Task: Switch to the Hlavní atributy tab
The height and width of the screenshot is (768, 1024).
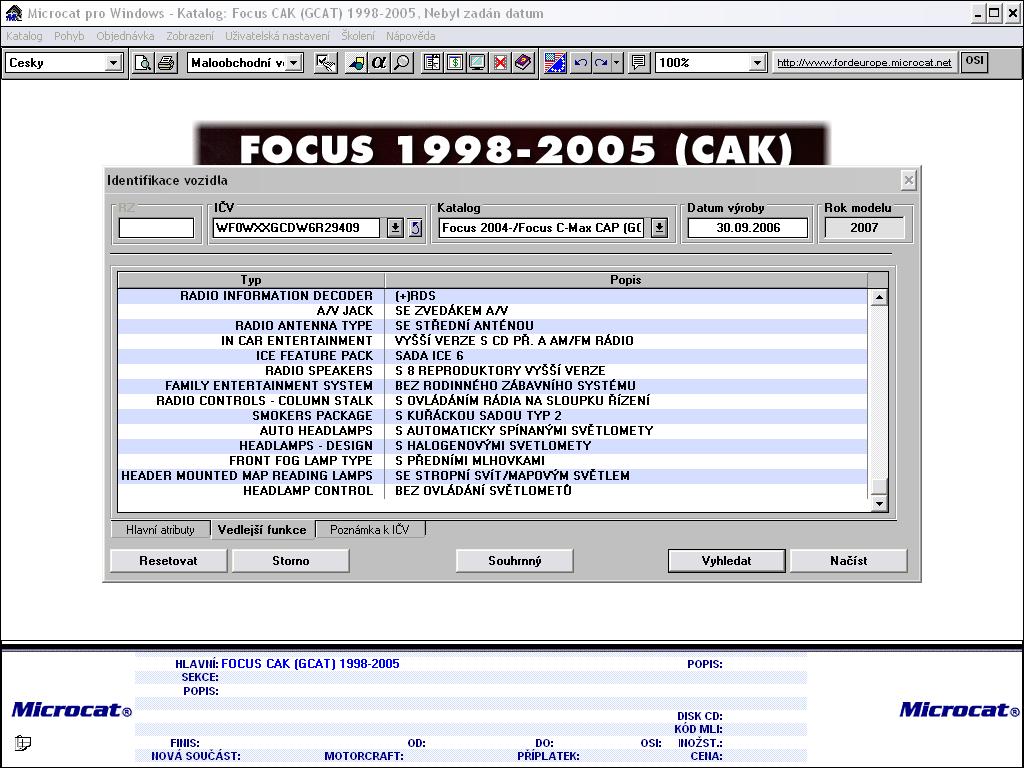Action: coord(160,530)
